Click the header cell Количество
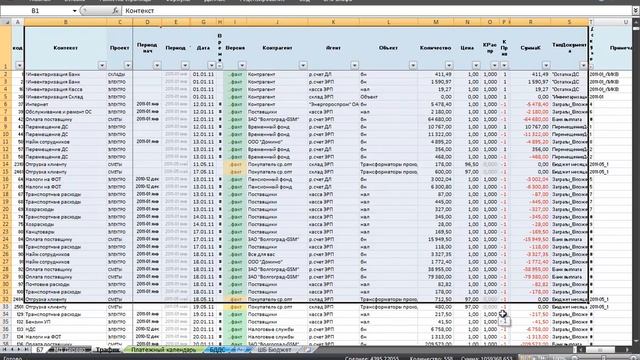The height and width of the screenshot is (360, 640). pos(436,48)
